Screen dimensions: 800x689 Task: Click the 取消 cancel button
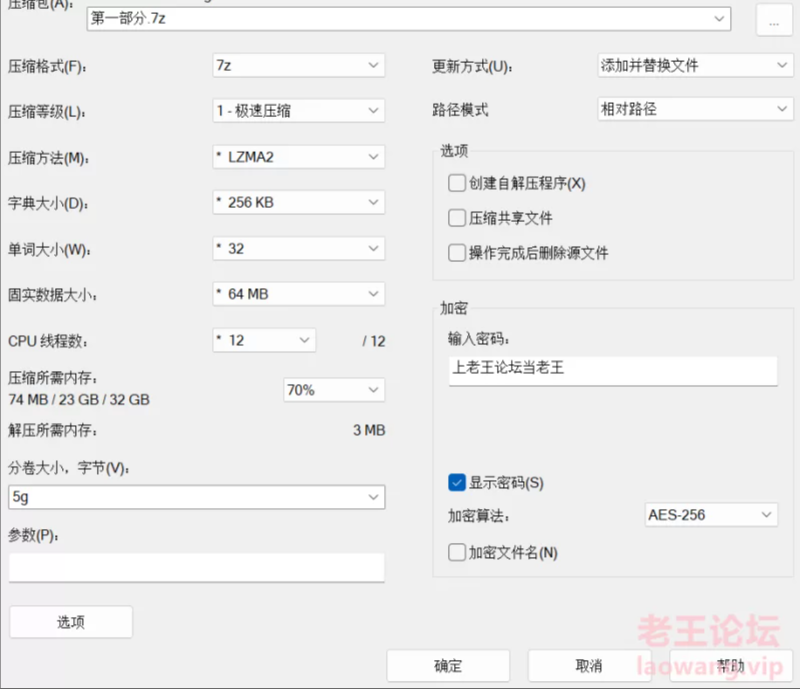click(589, 666)
